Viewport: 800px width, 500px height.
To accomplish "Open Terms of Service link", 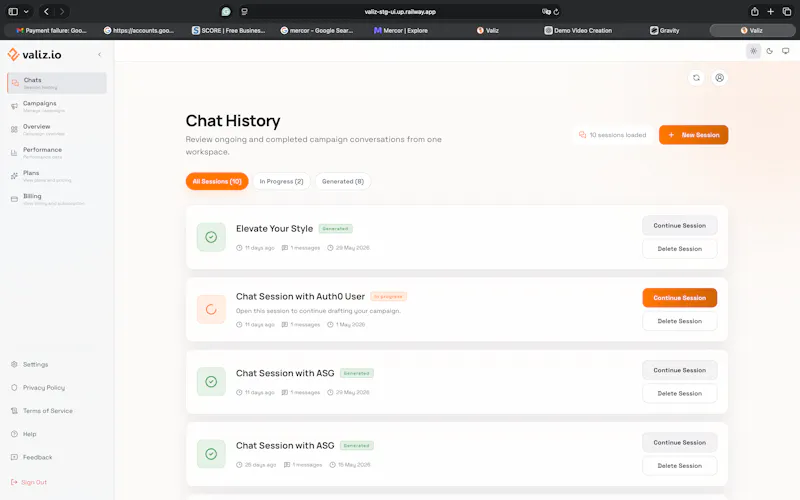I will tap(47, 411).
